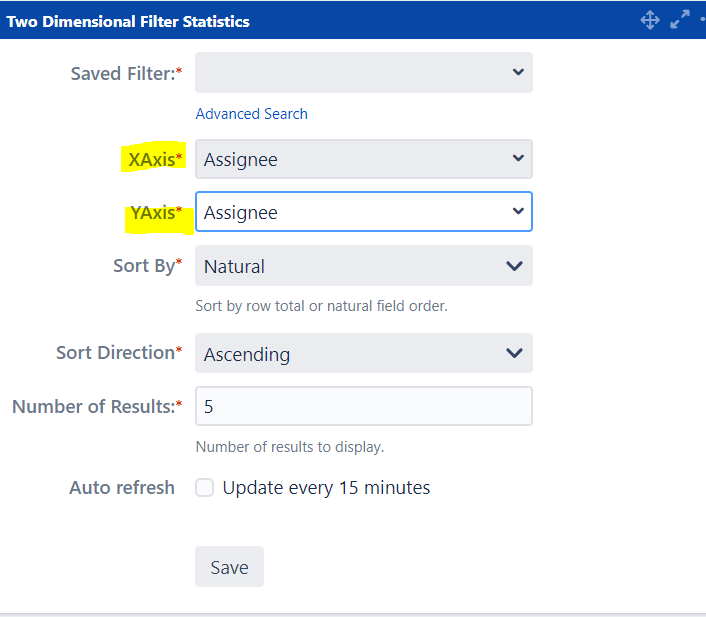Open the Sort By dropdown showing Natural

coord(364,266)
